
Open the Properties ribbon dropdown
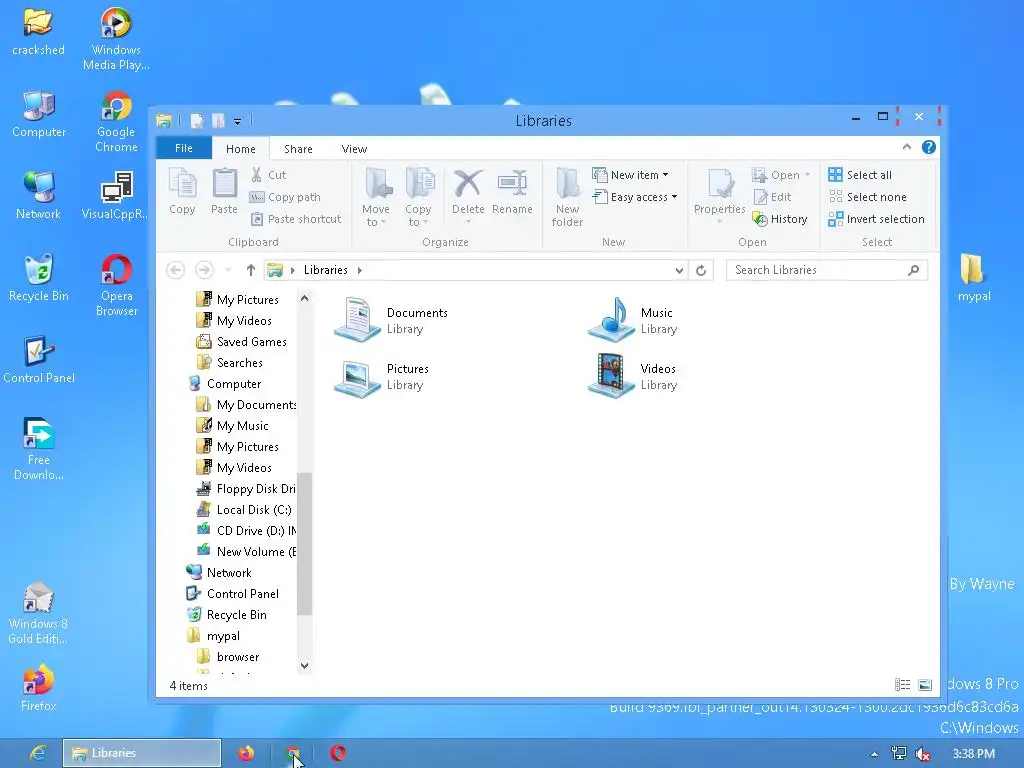[719, 222]
